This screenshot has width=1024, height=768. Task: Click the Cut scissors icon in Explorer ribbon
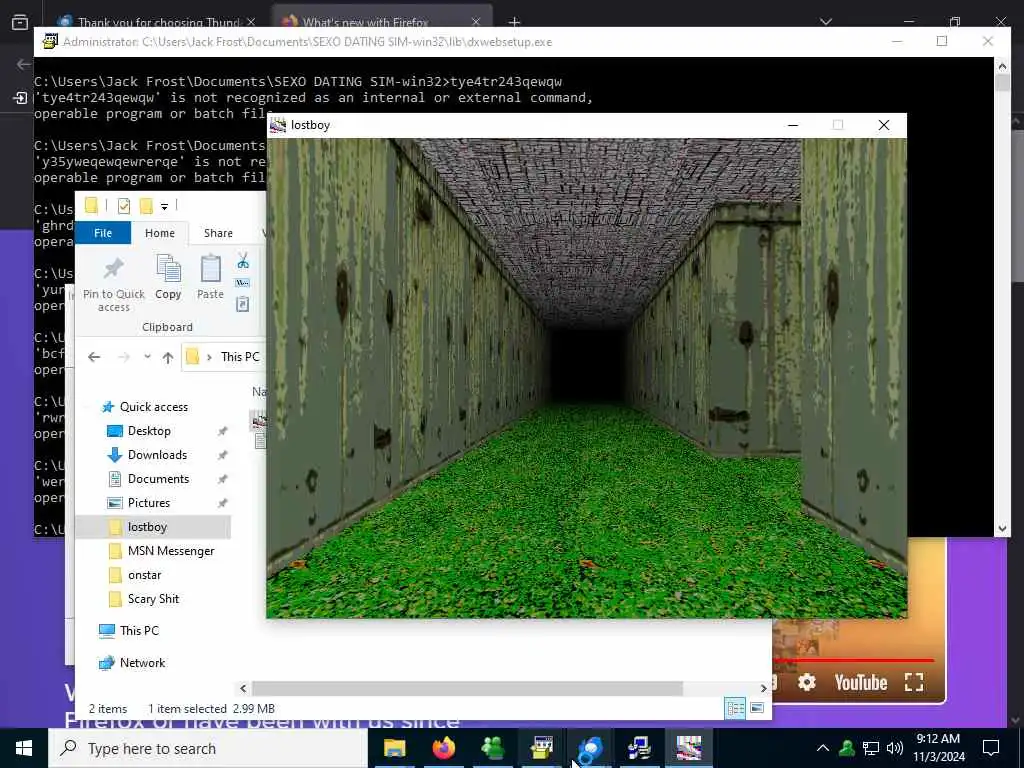(x=243, y=261)
